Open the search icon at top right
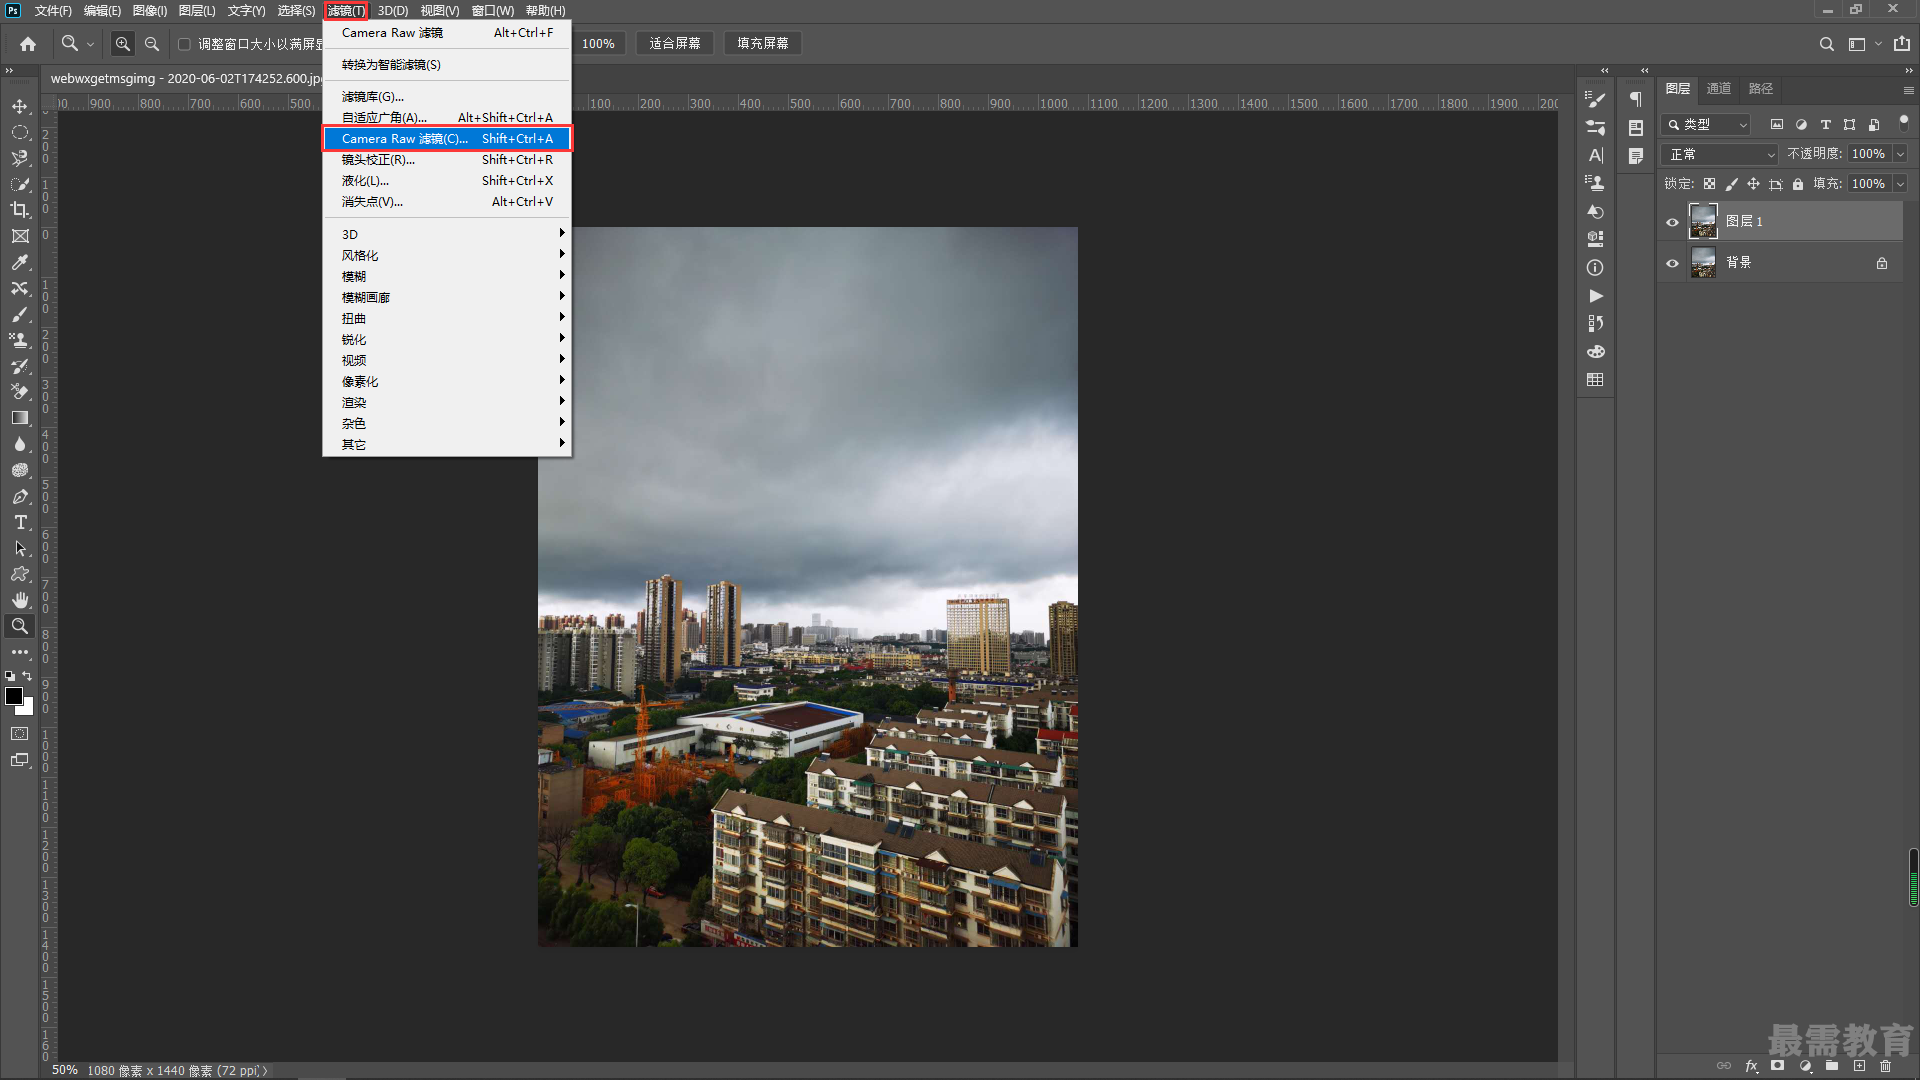 (x=1826, y=44)
